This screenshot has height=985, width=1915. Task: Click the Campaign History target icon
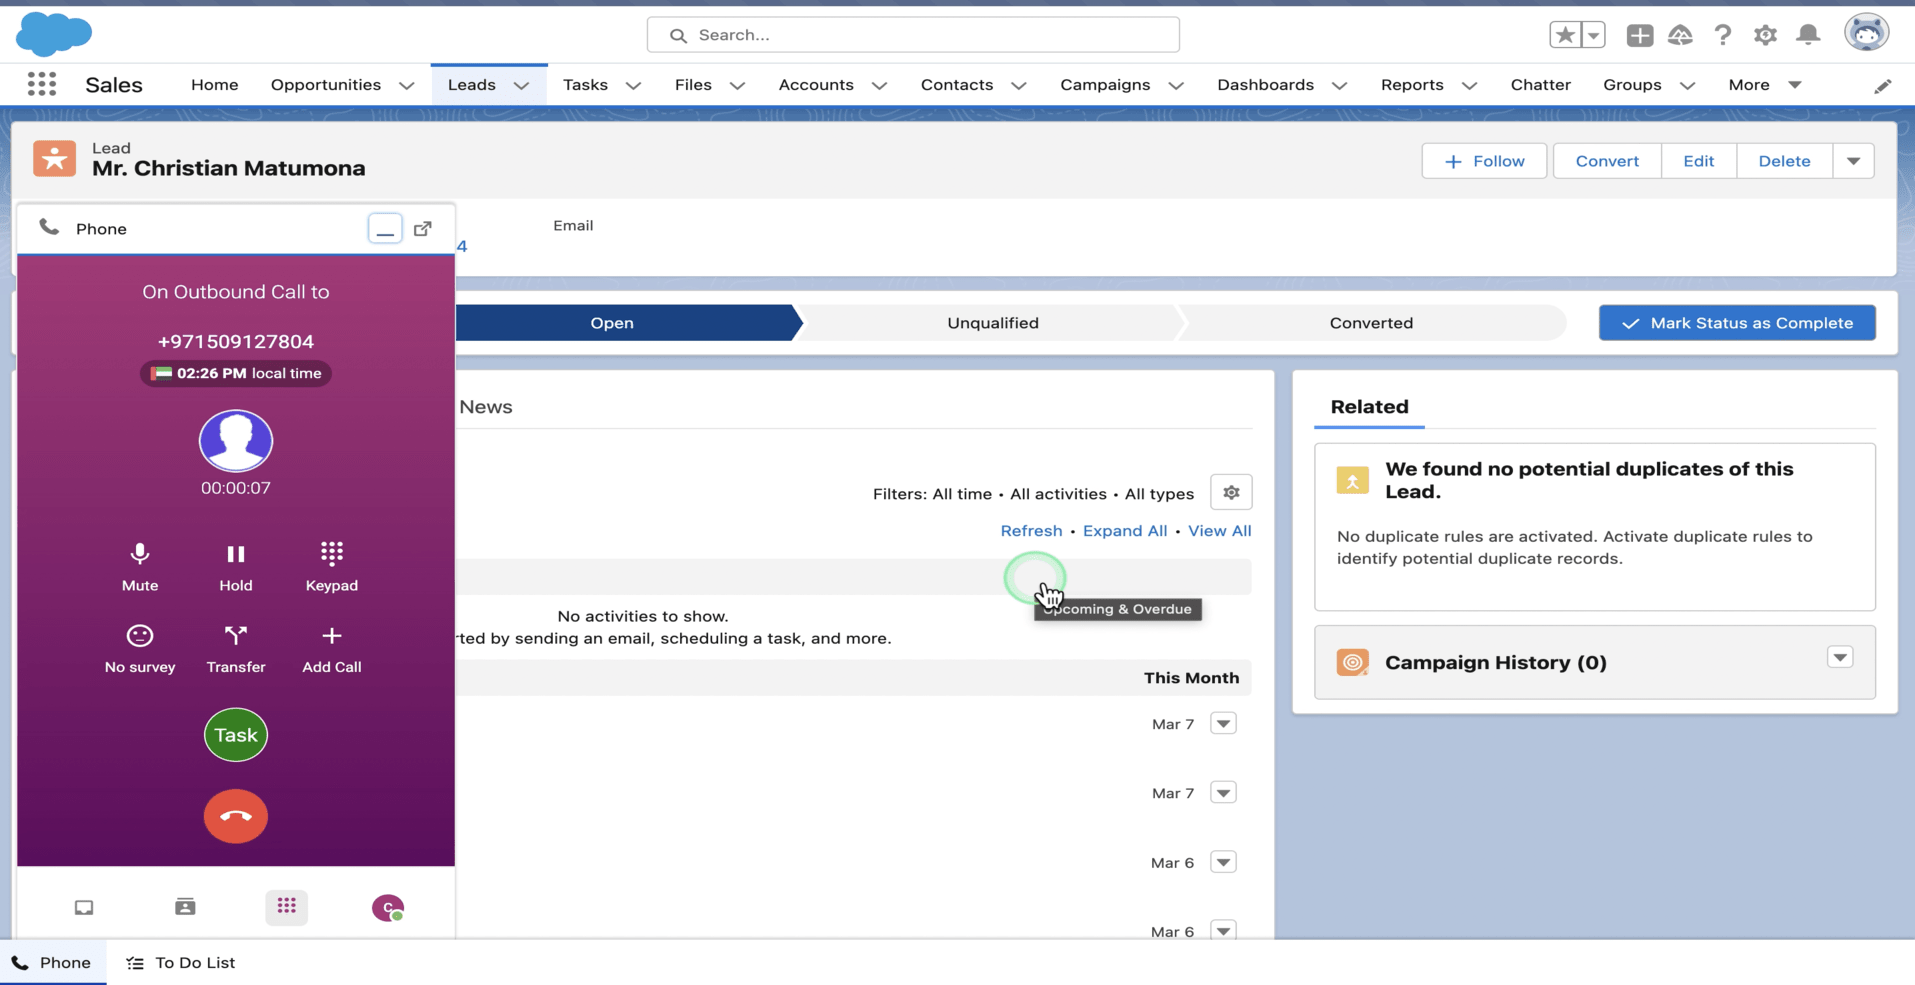pyautogui.click(x=1352, y=662)
